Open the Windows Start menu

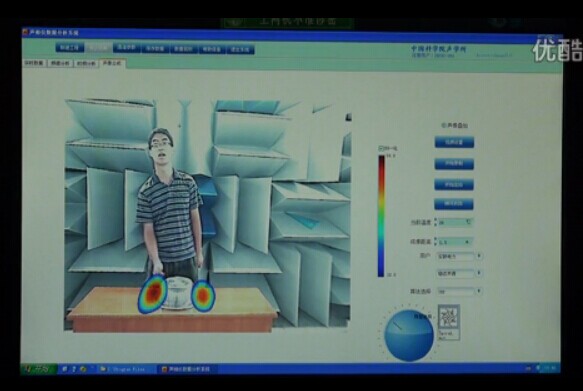[39, 369]
